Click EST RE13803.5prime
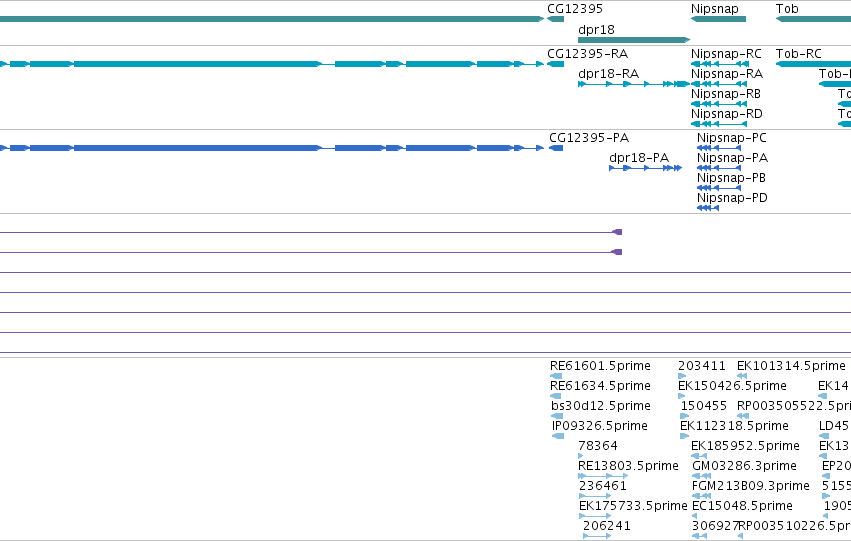851x541 pixels. (x=628, y=466)
